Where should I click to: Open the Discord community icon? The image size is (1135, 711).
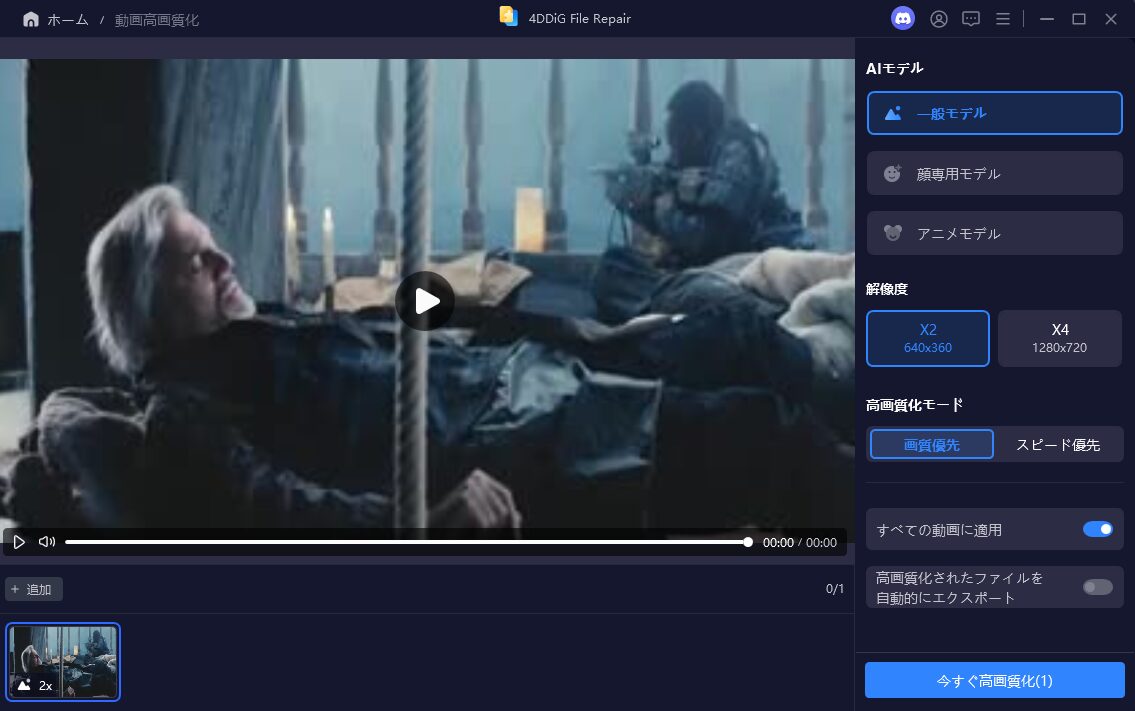point(903,19)
